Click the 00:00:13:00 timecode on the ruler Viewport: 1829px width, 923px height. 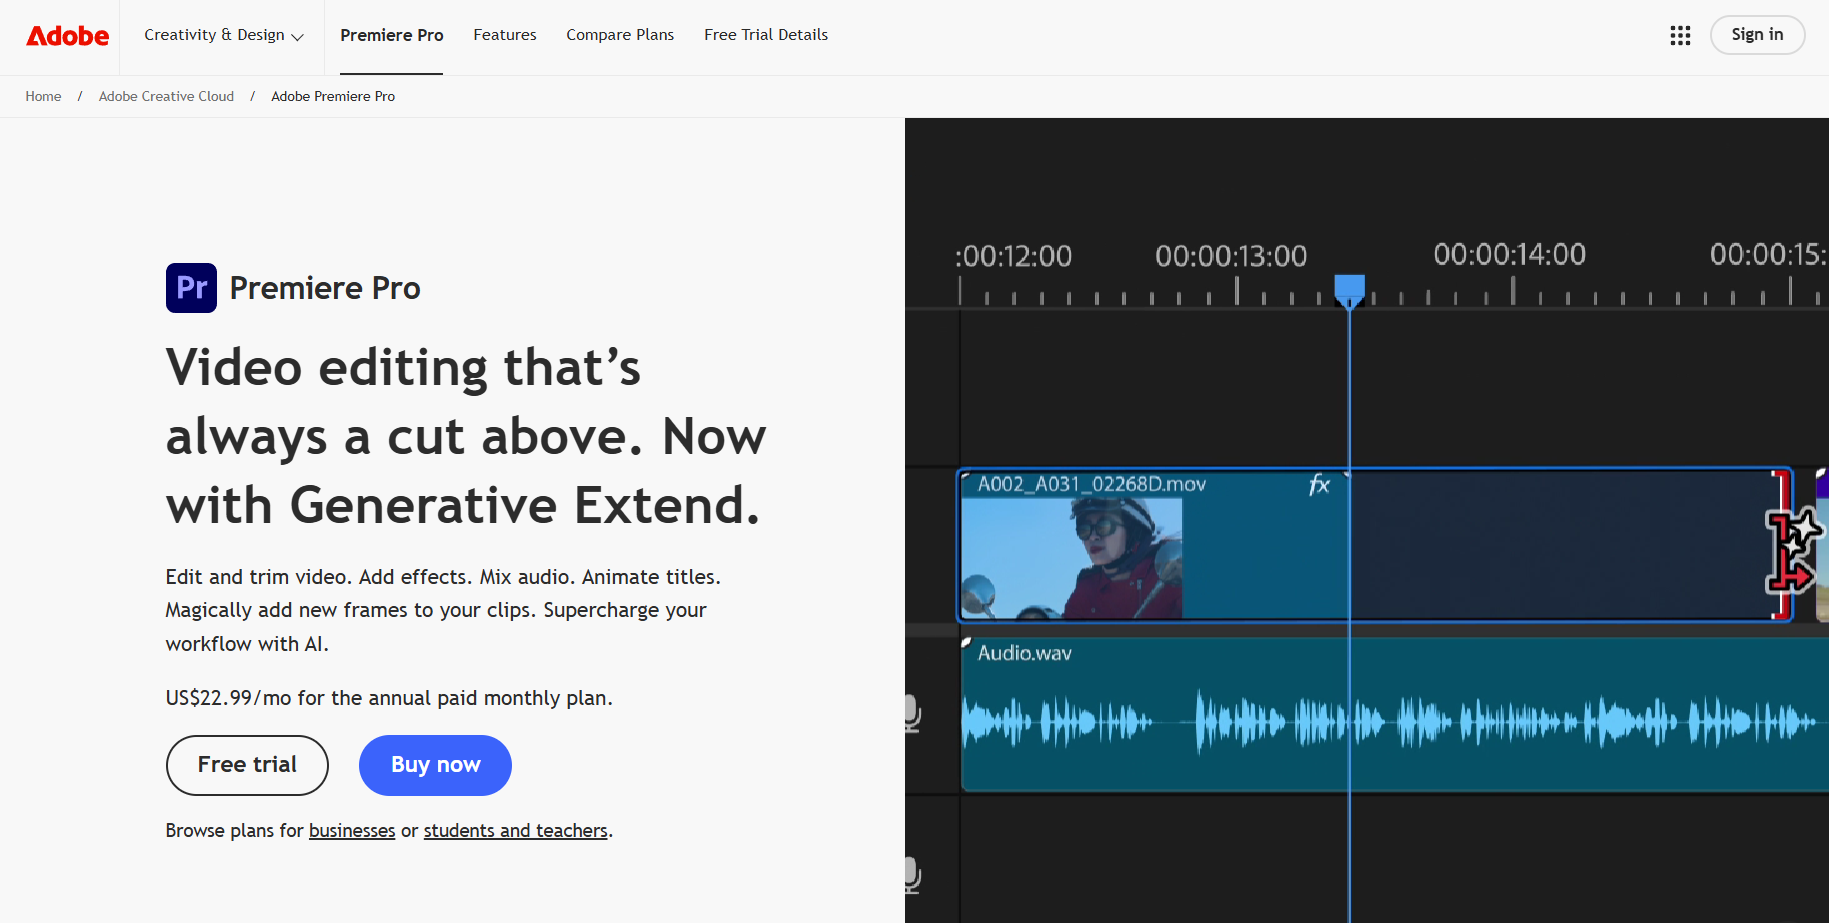(x=1231, y=256)
